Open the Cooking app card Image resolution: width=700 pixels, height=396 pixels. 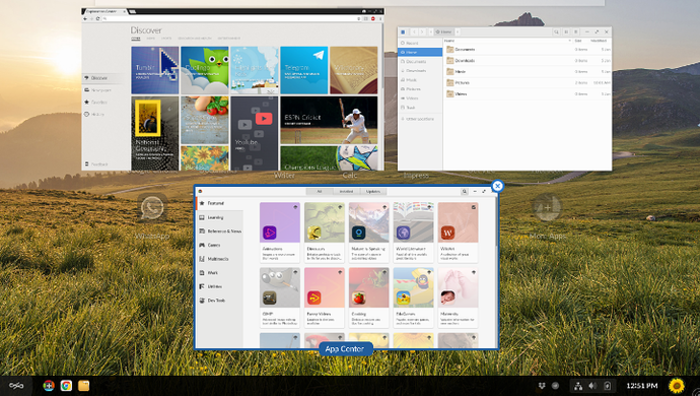(x=369, y=298)
